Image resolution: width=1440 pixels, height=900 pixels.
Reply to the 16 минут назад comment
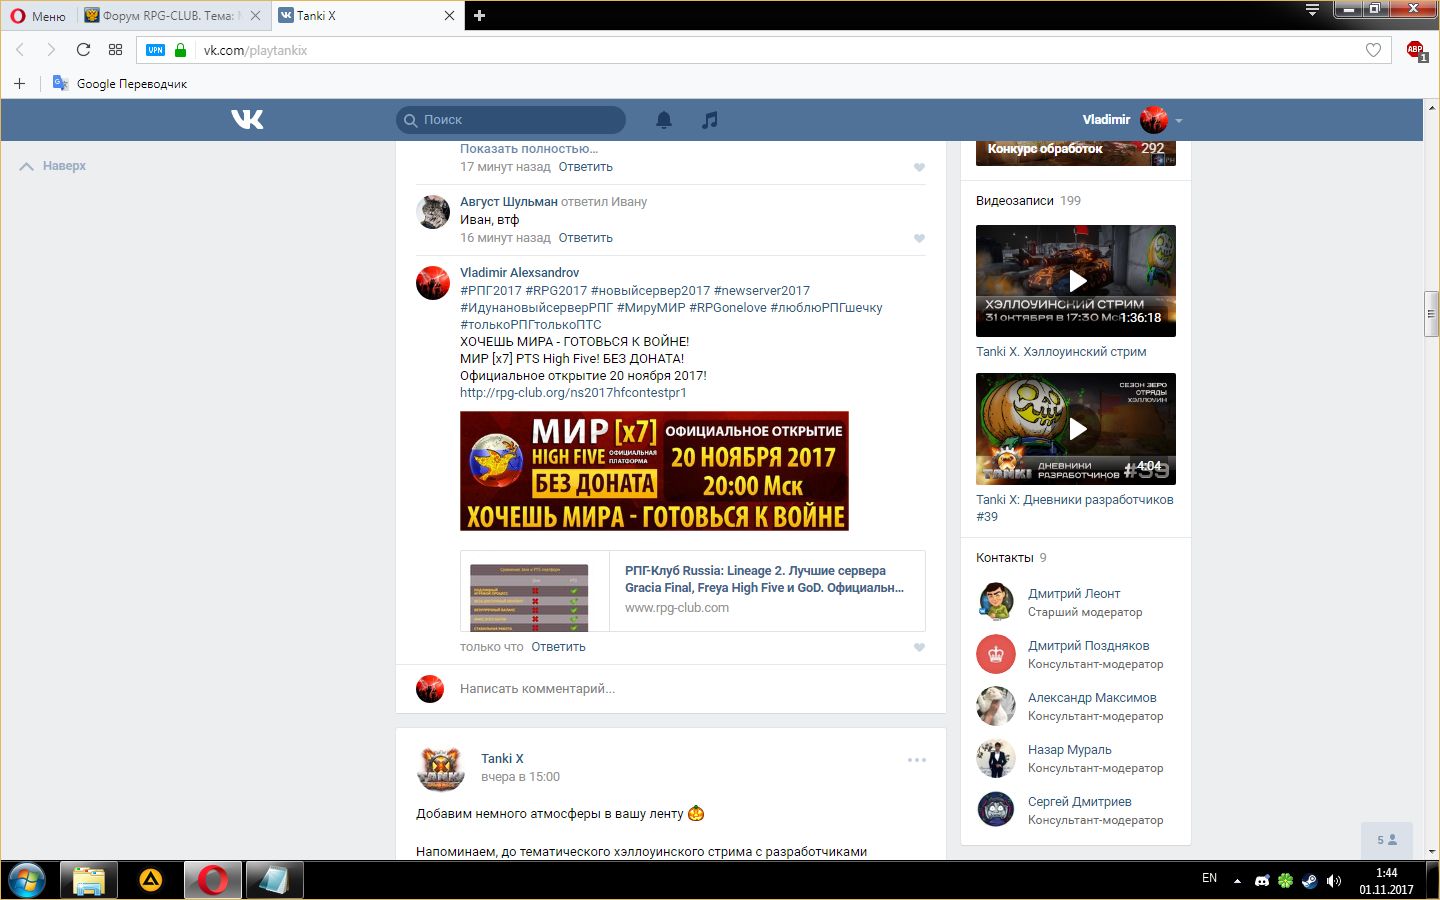586,238
